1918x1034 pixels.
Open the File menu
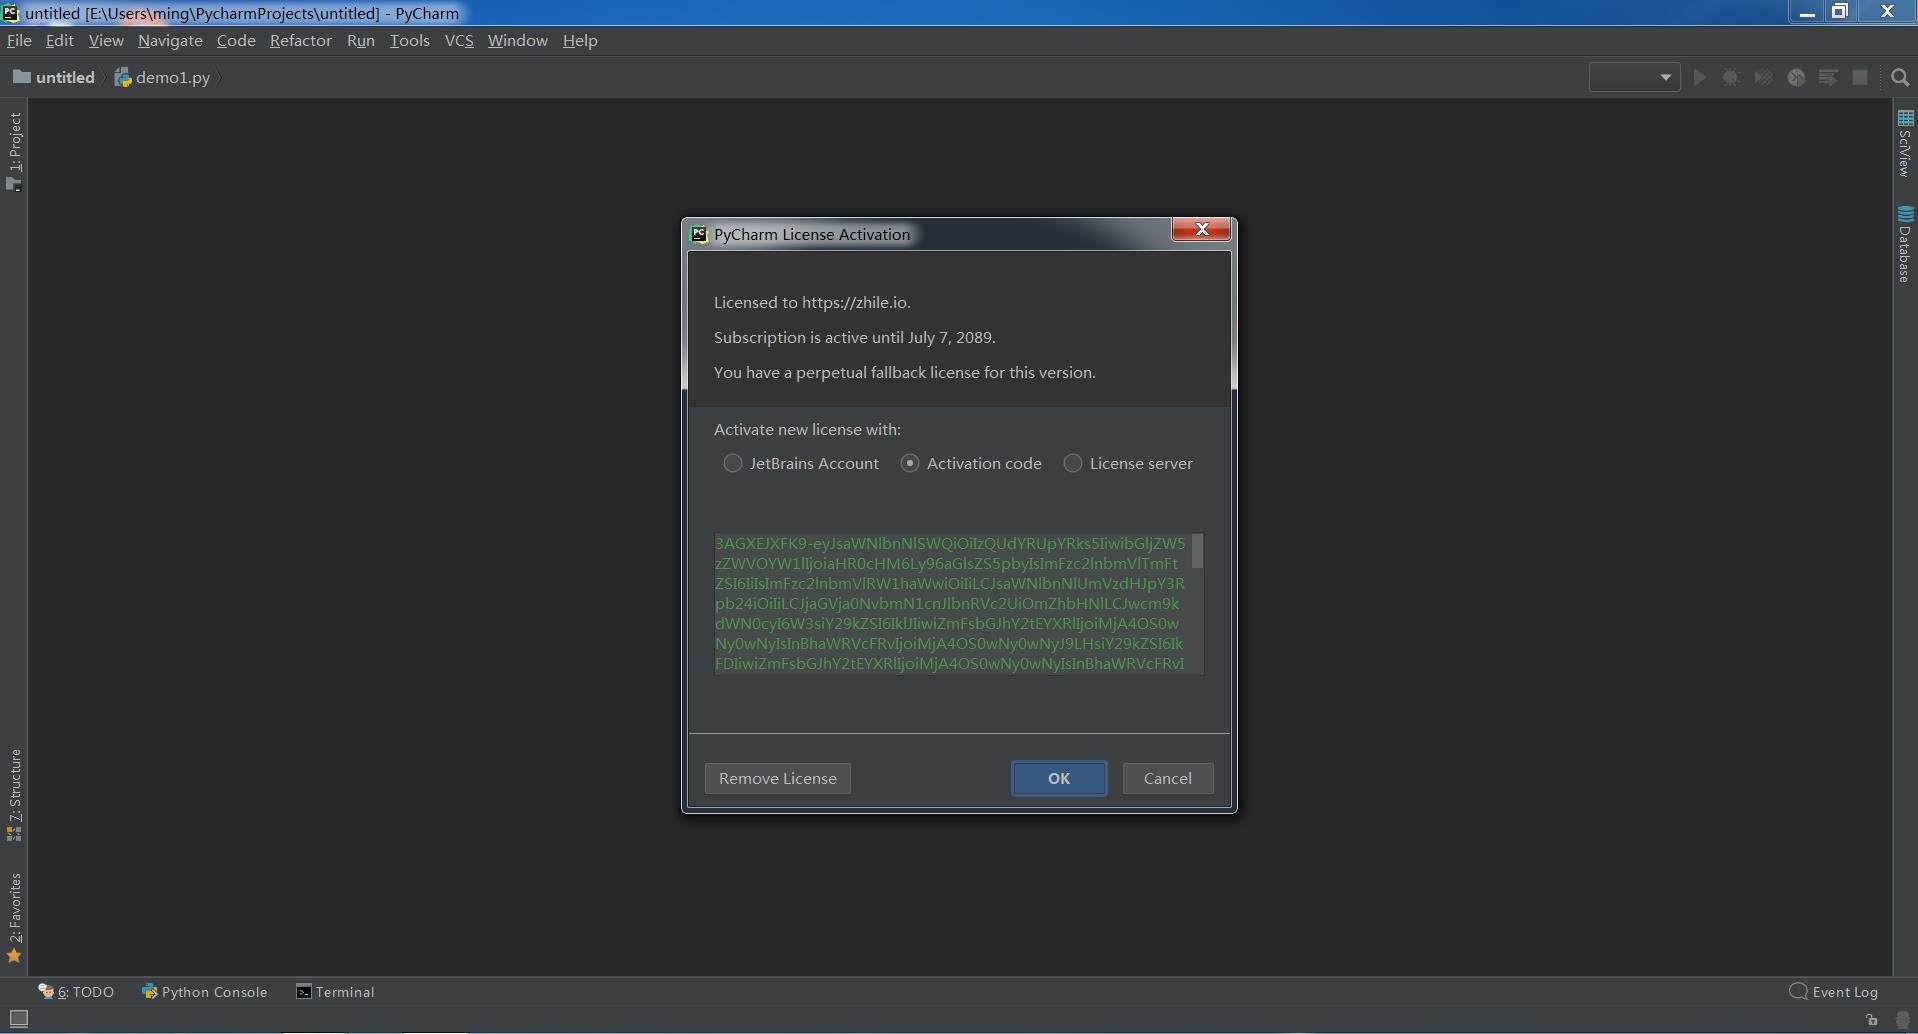[x=19, y=40]
